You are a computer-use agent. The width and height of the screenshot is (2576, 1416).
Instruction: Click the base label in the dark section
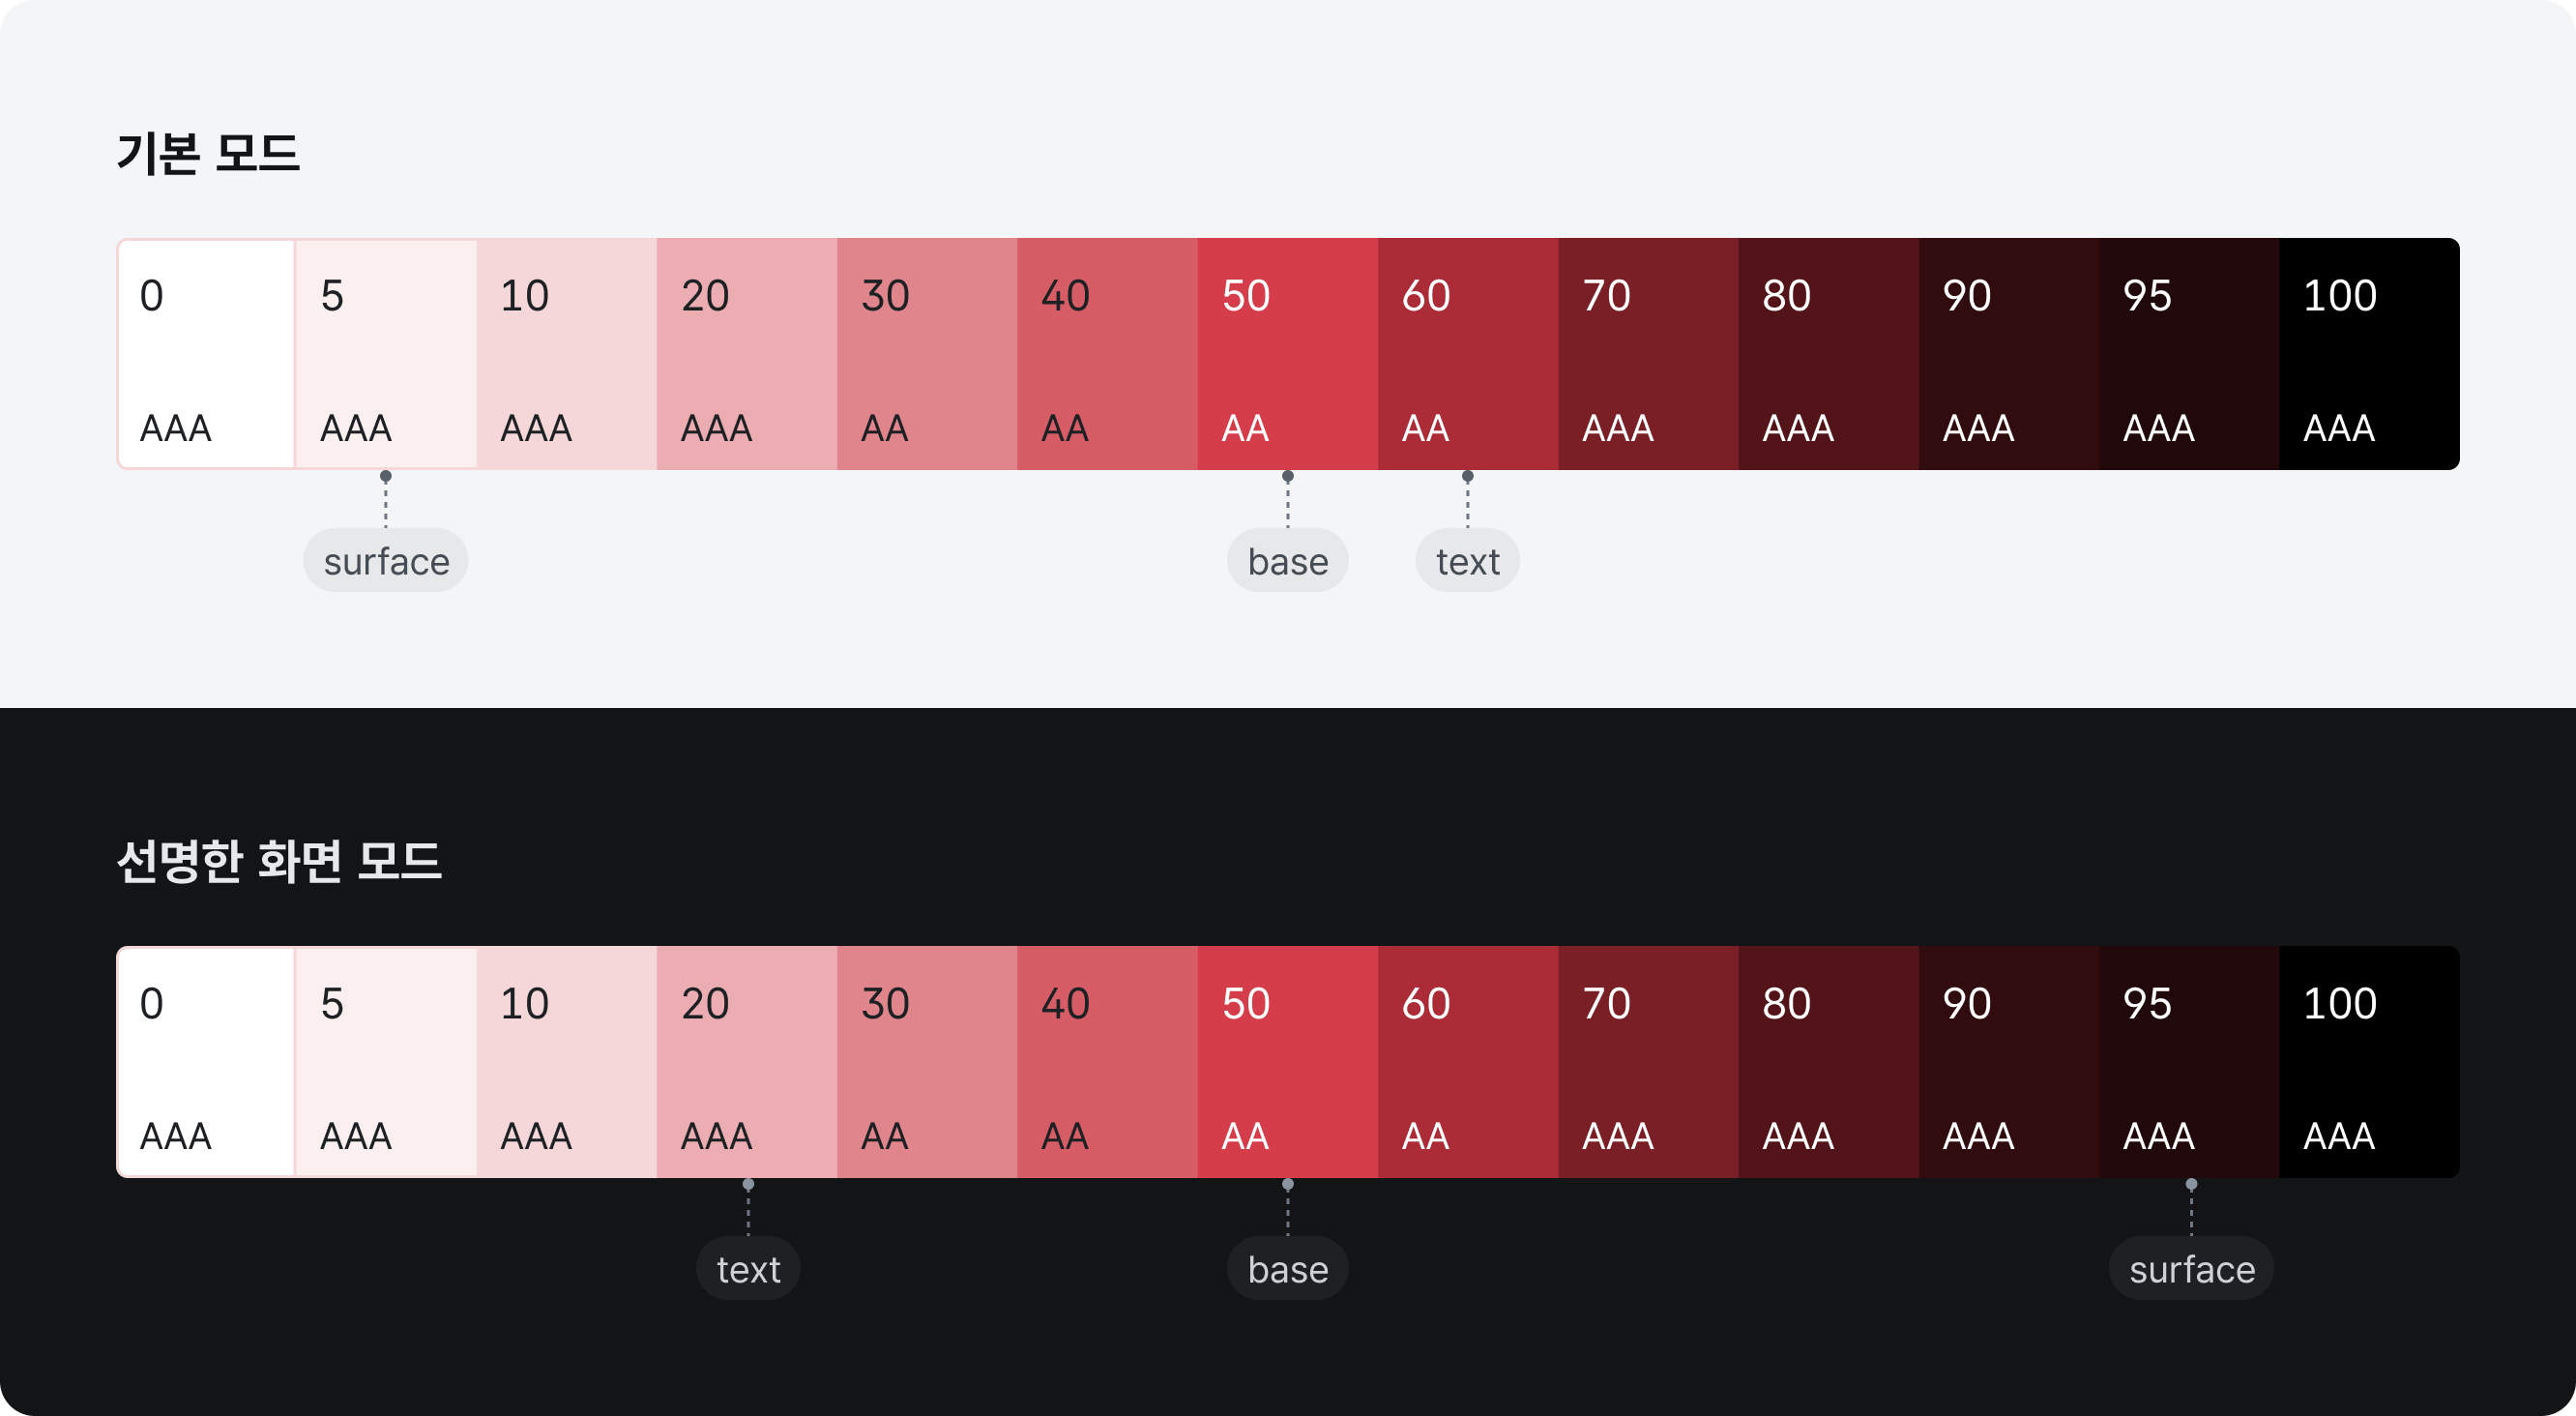1288,1269
